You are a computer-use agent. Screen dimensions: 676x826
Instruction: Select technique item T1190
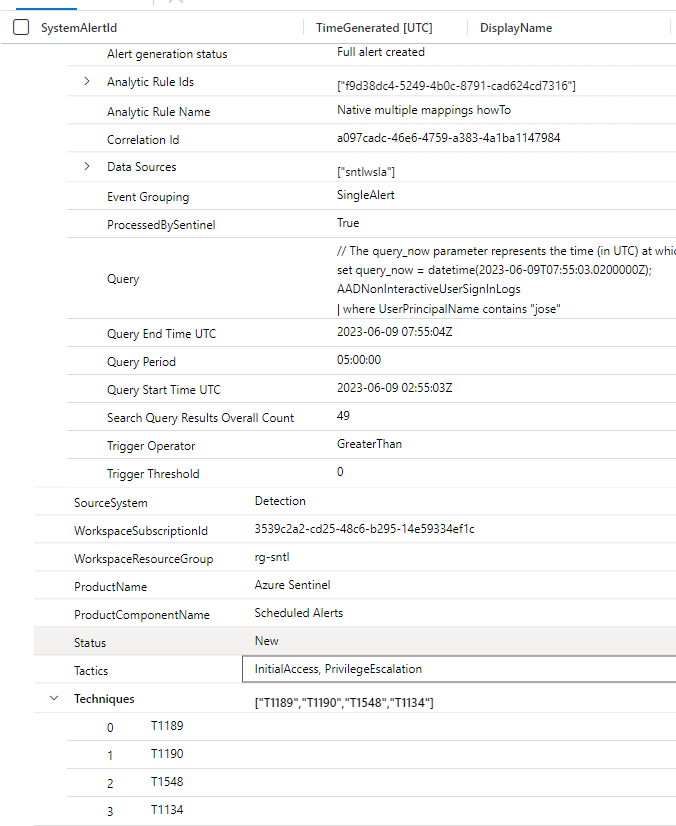pos(167,754)
